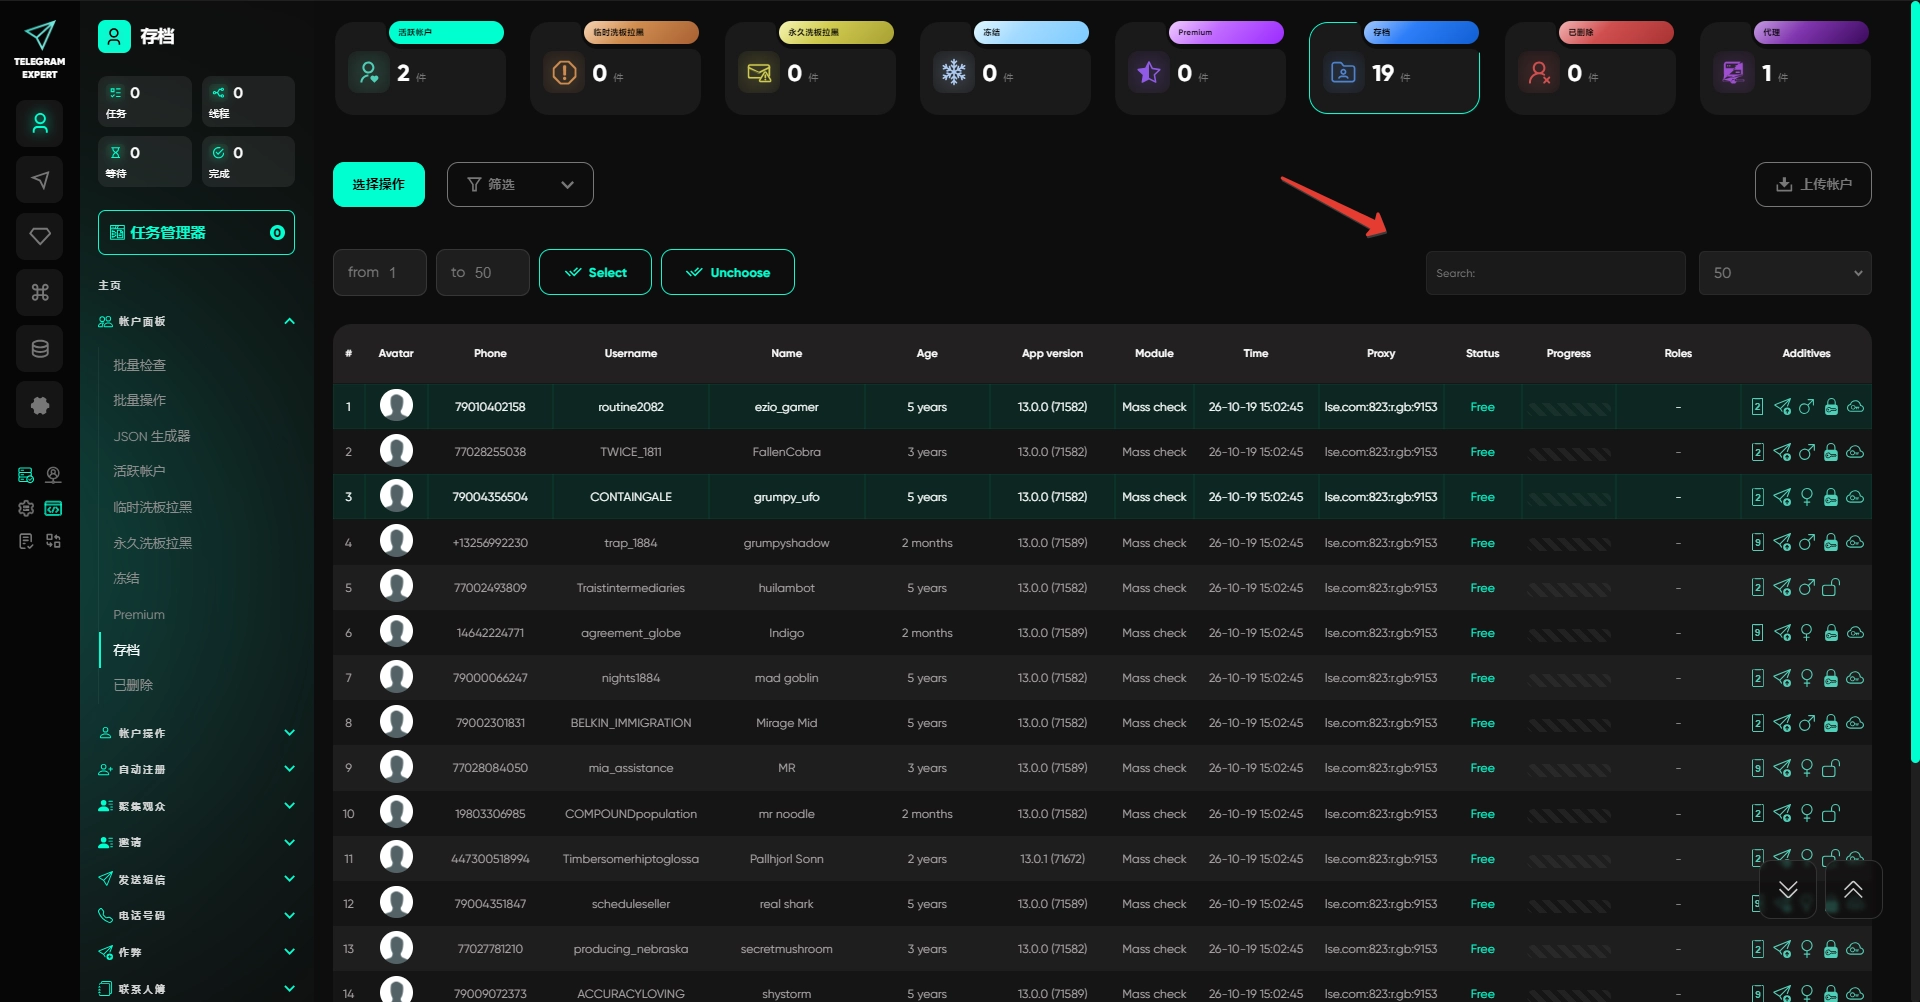Click the 选择操作 button
This screenshot has width=1920, height=1002.
click(x=379, y=185)
